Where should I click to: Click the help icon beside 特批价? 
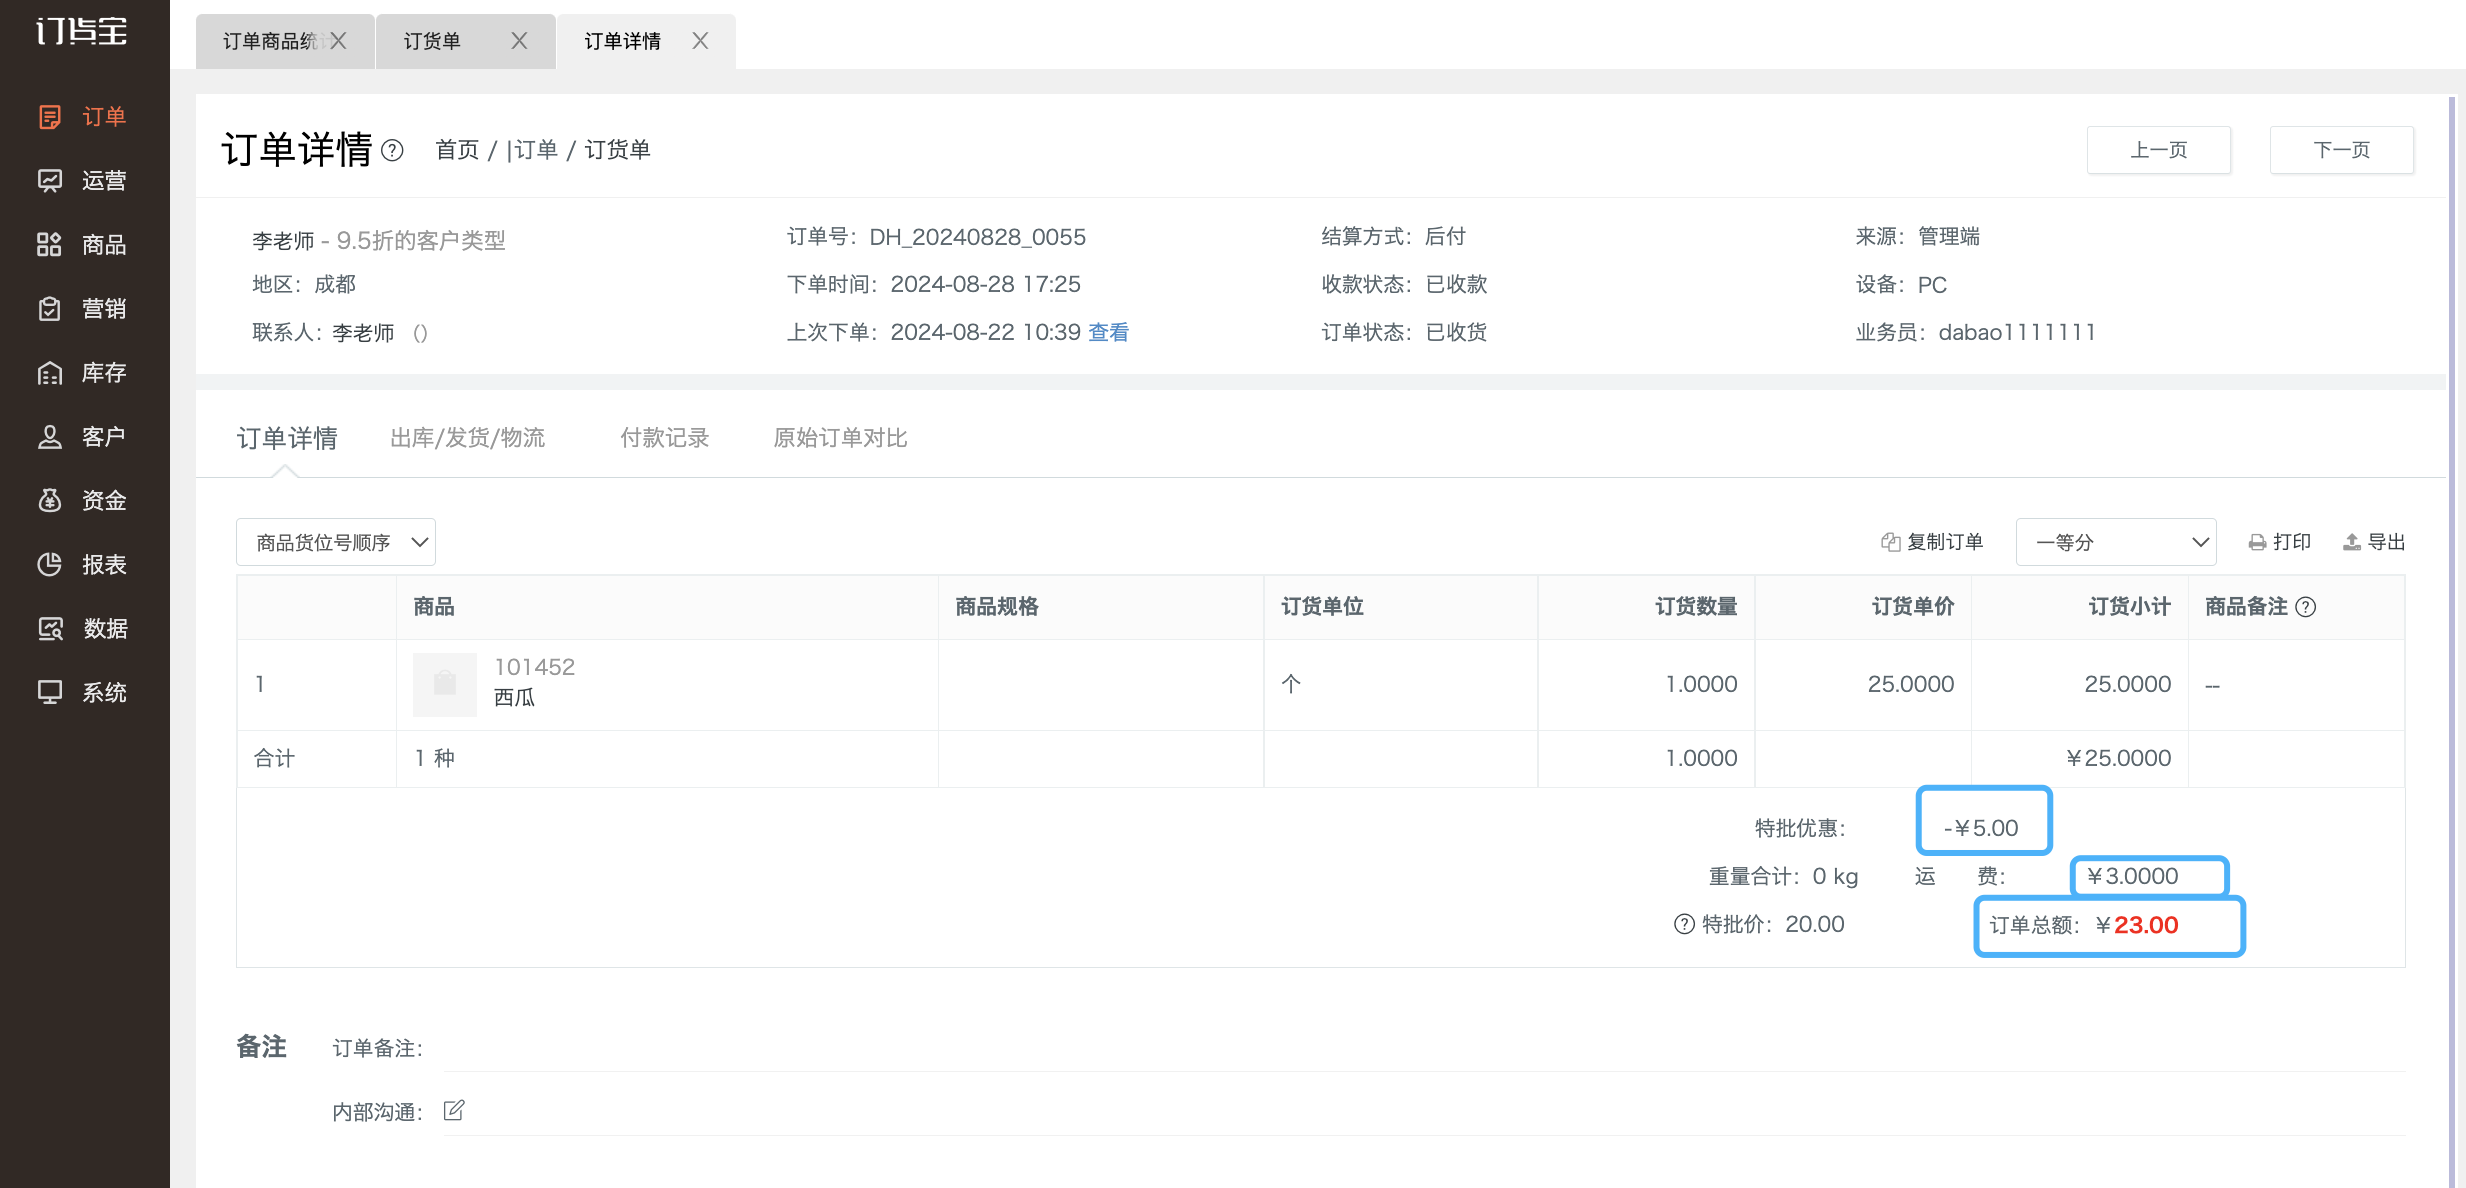coord(1684,924)
